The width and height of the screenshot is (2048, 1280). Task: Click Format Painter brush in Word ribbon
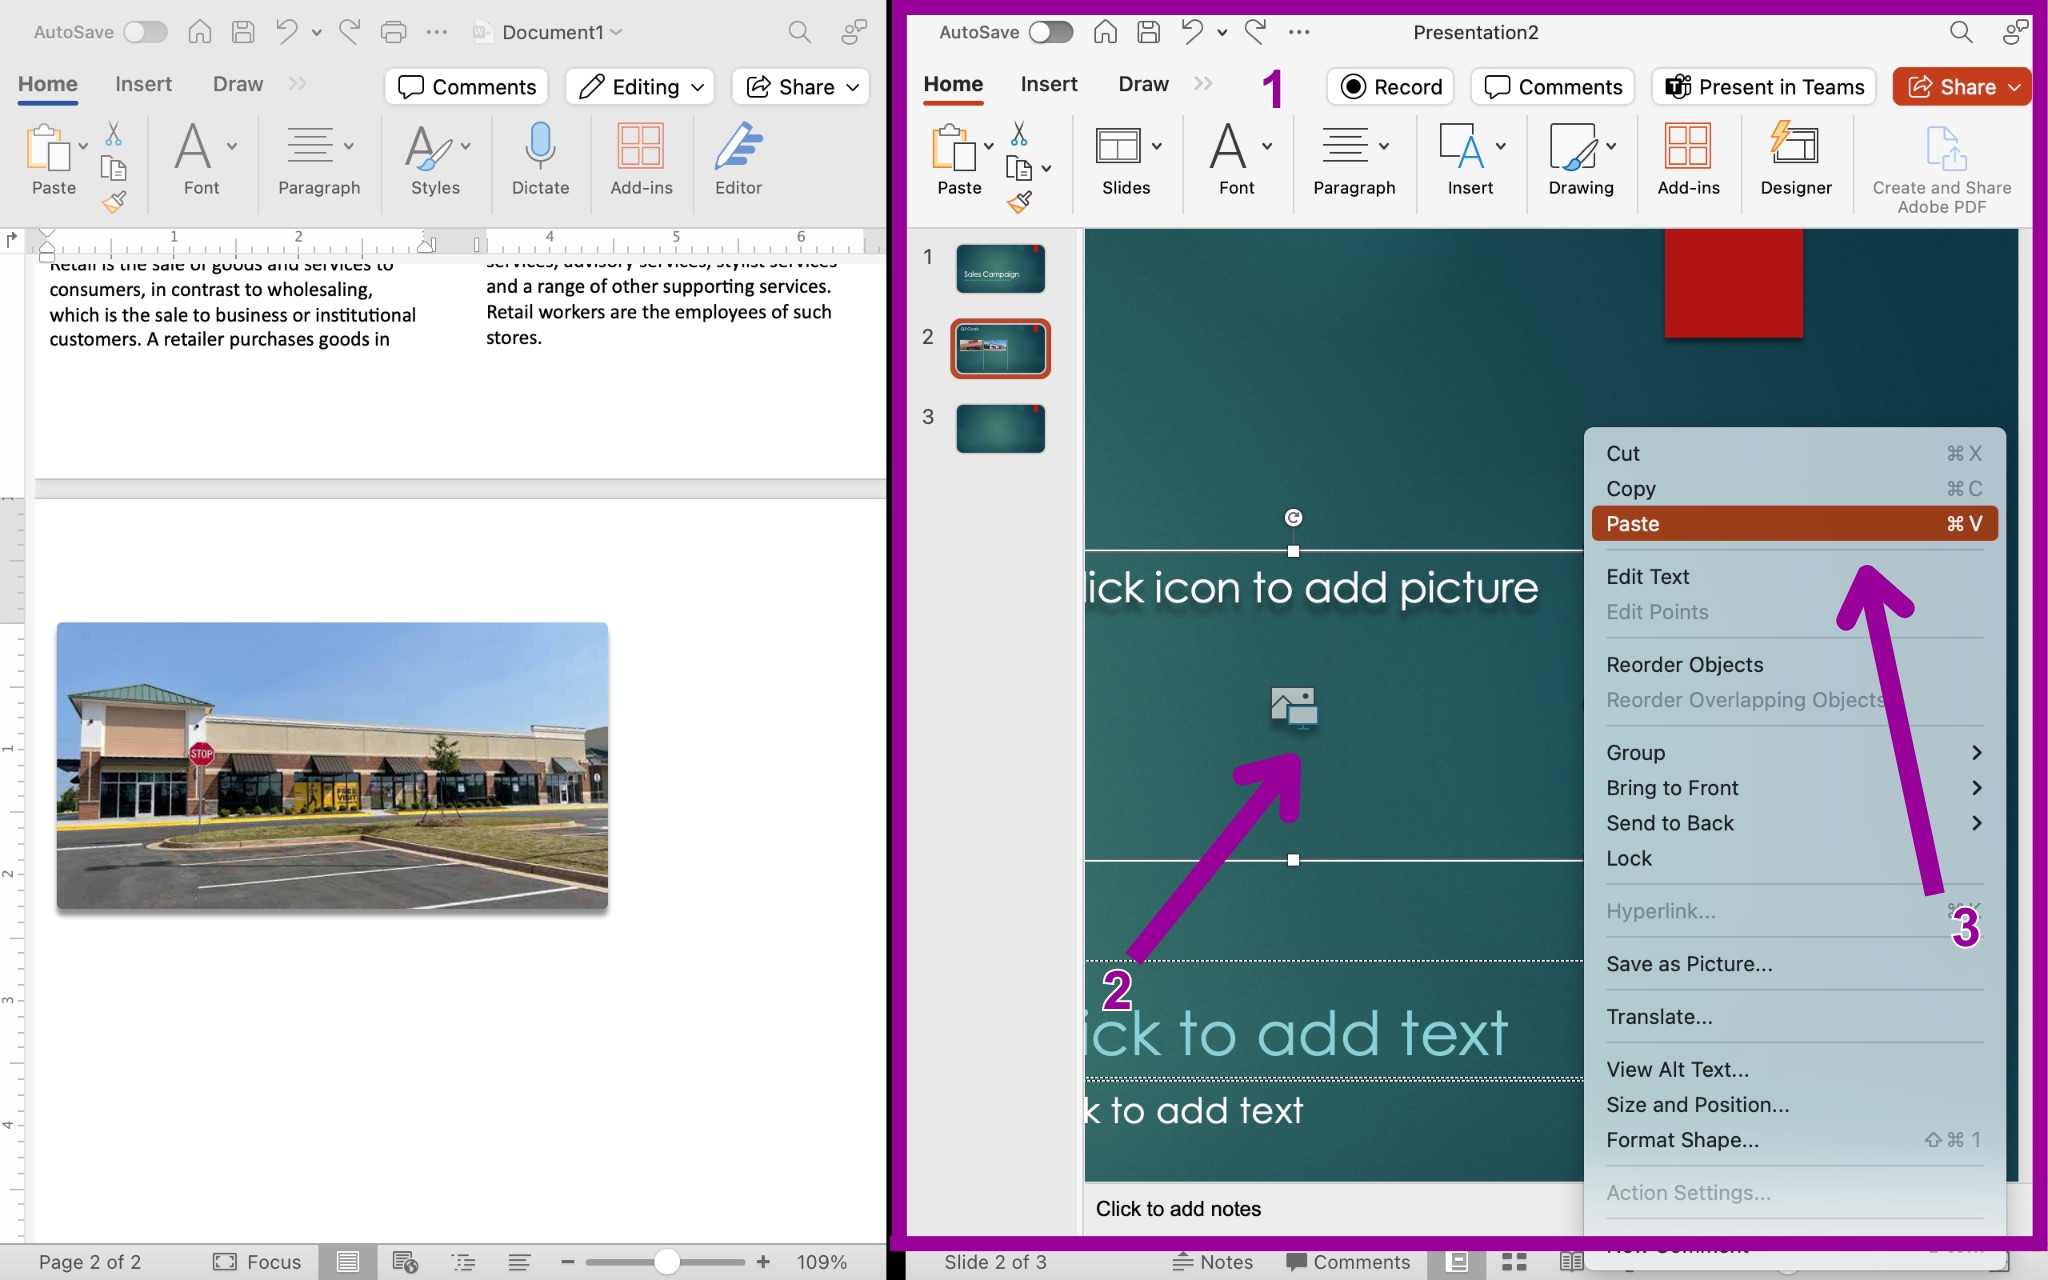click(x=113, y=202)
